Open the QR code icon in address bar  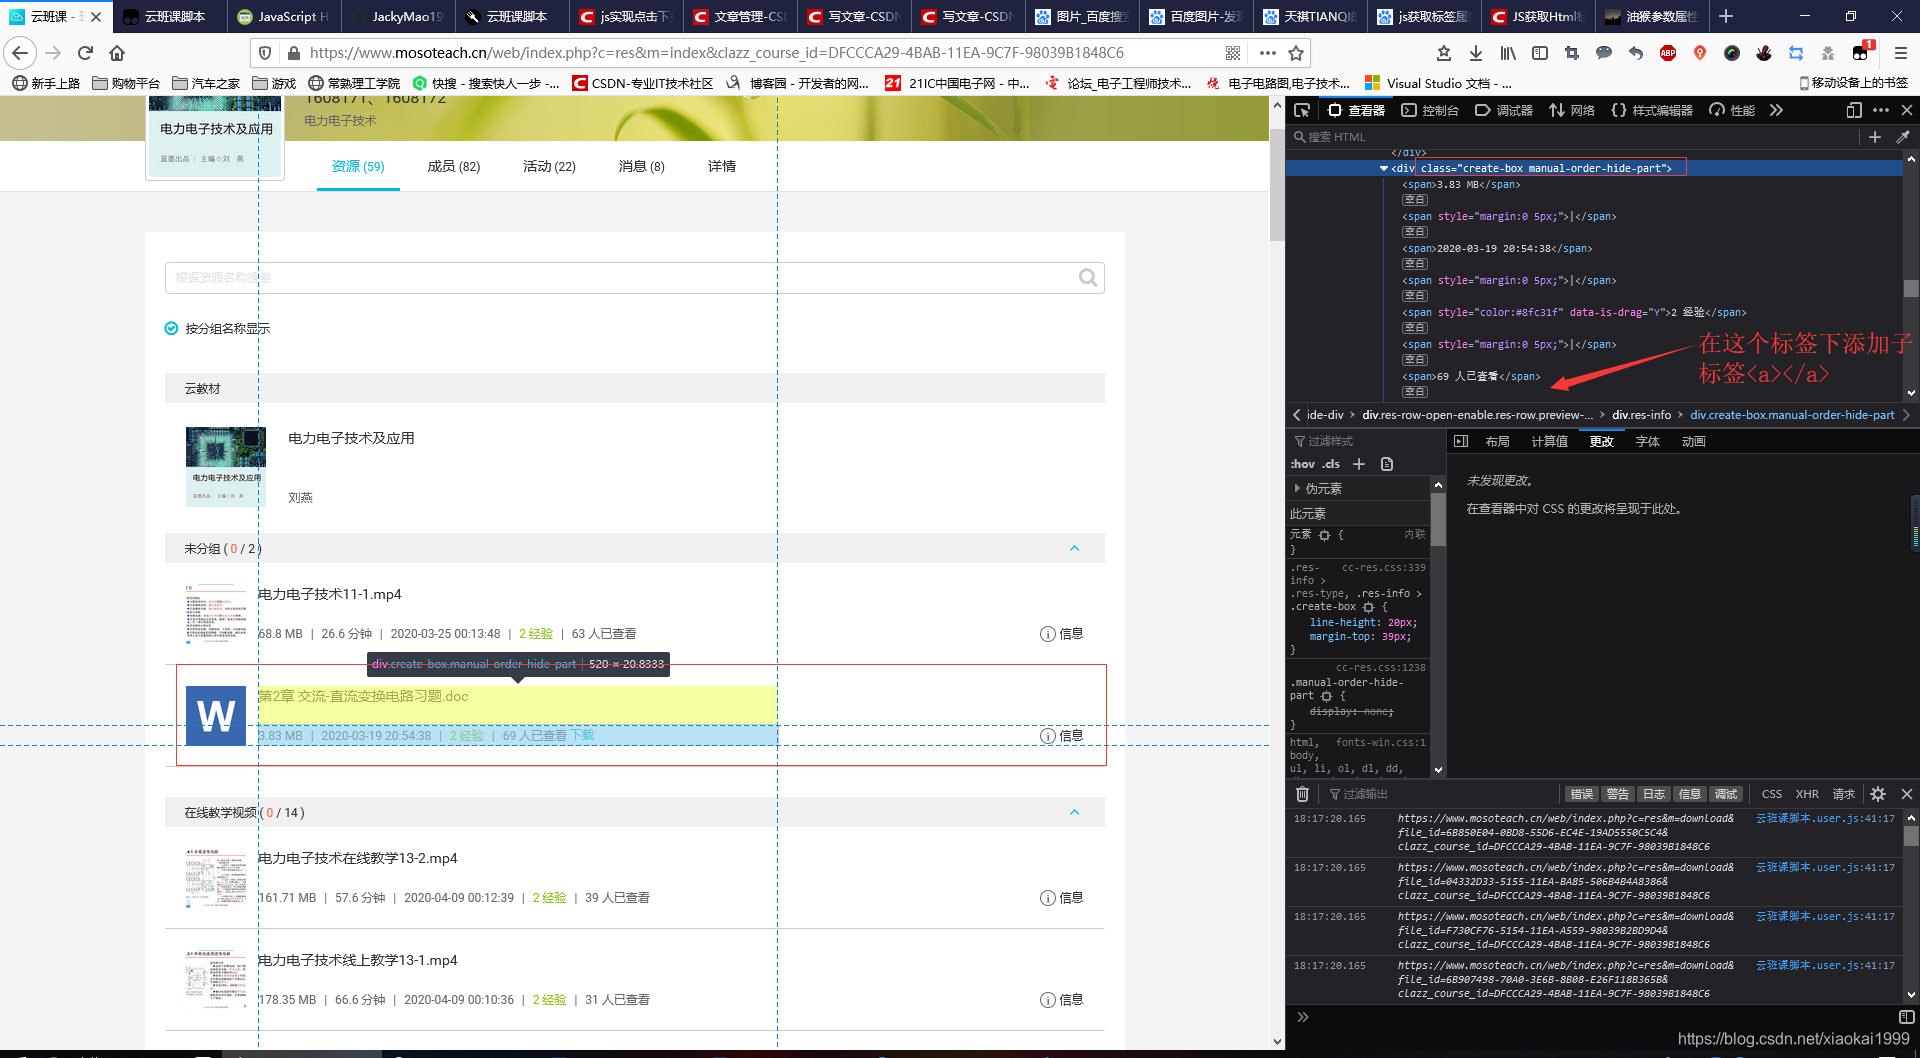tap(1233, 53)
